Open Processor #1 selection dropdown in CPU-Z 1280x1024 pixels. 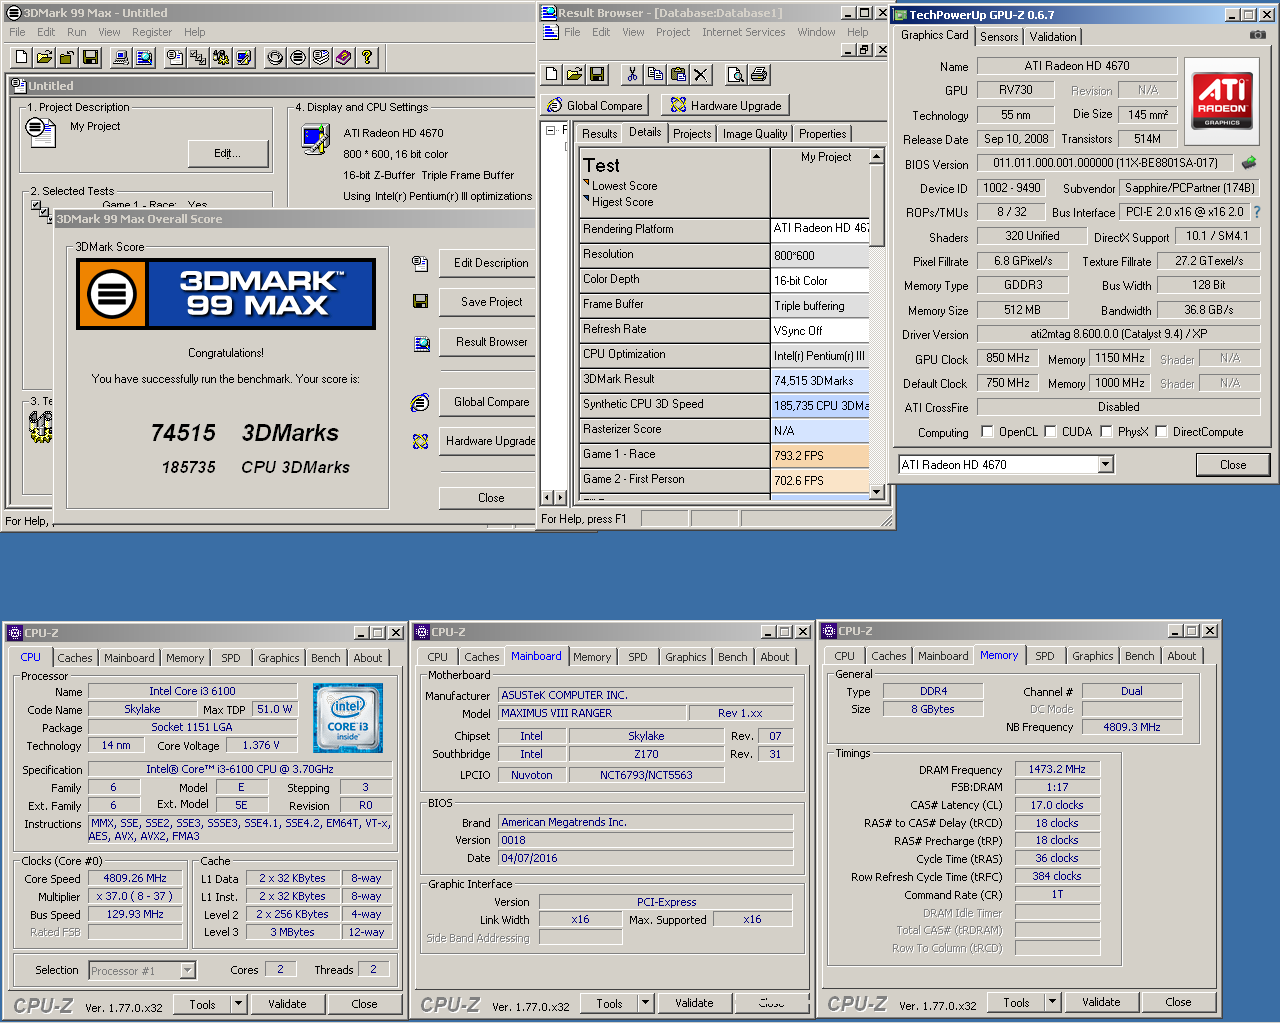click(187, 970)
